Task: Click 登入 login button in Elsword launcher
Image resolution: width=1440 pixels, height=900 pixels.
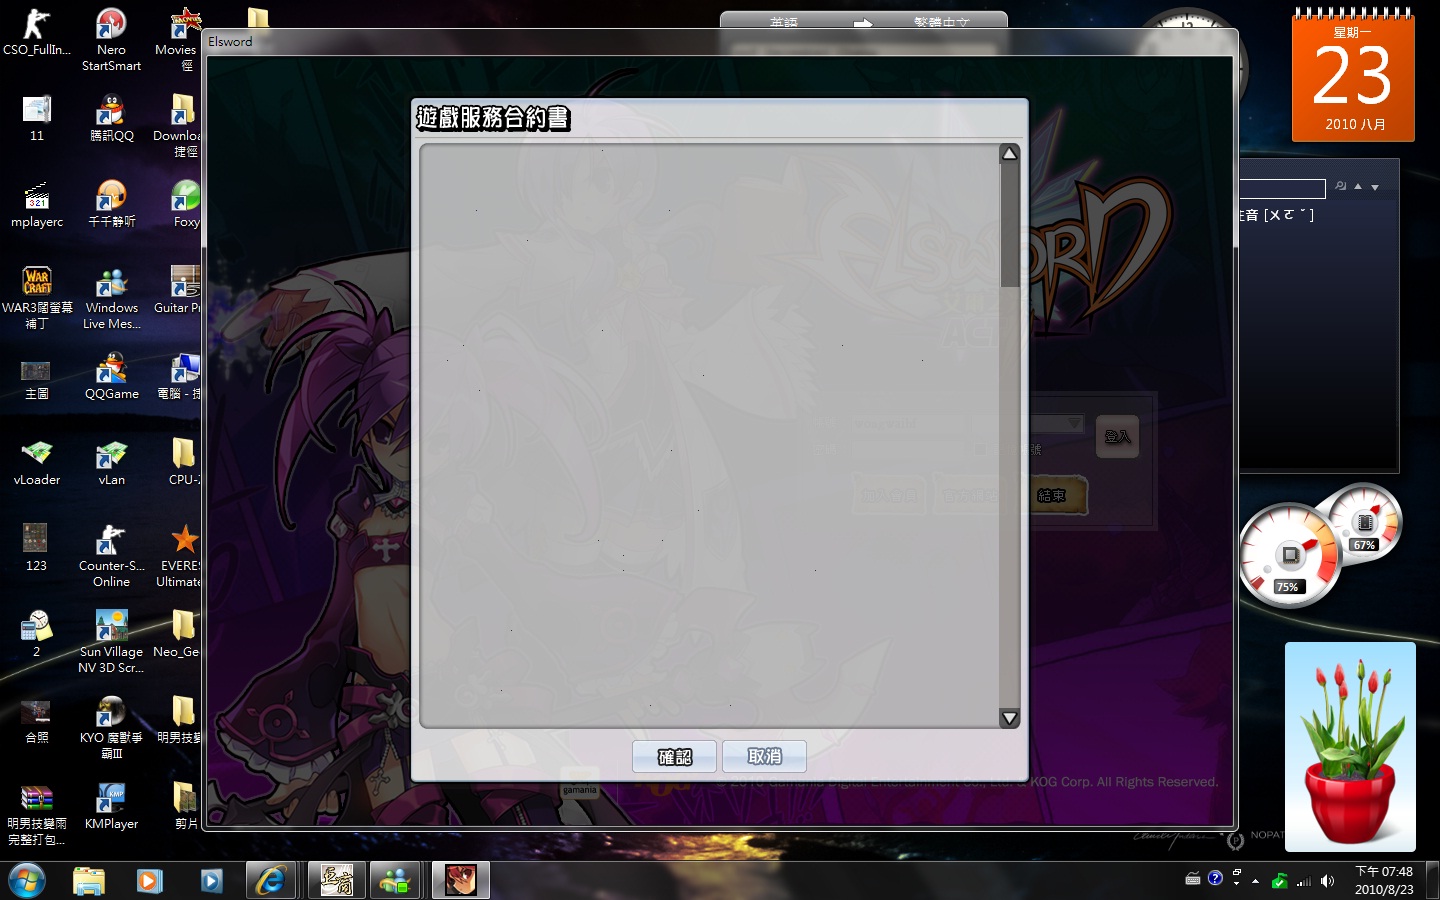Action: [1117, 437]
